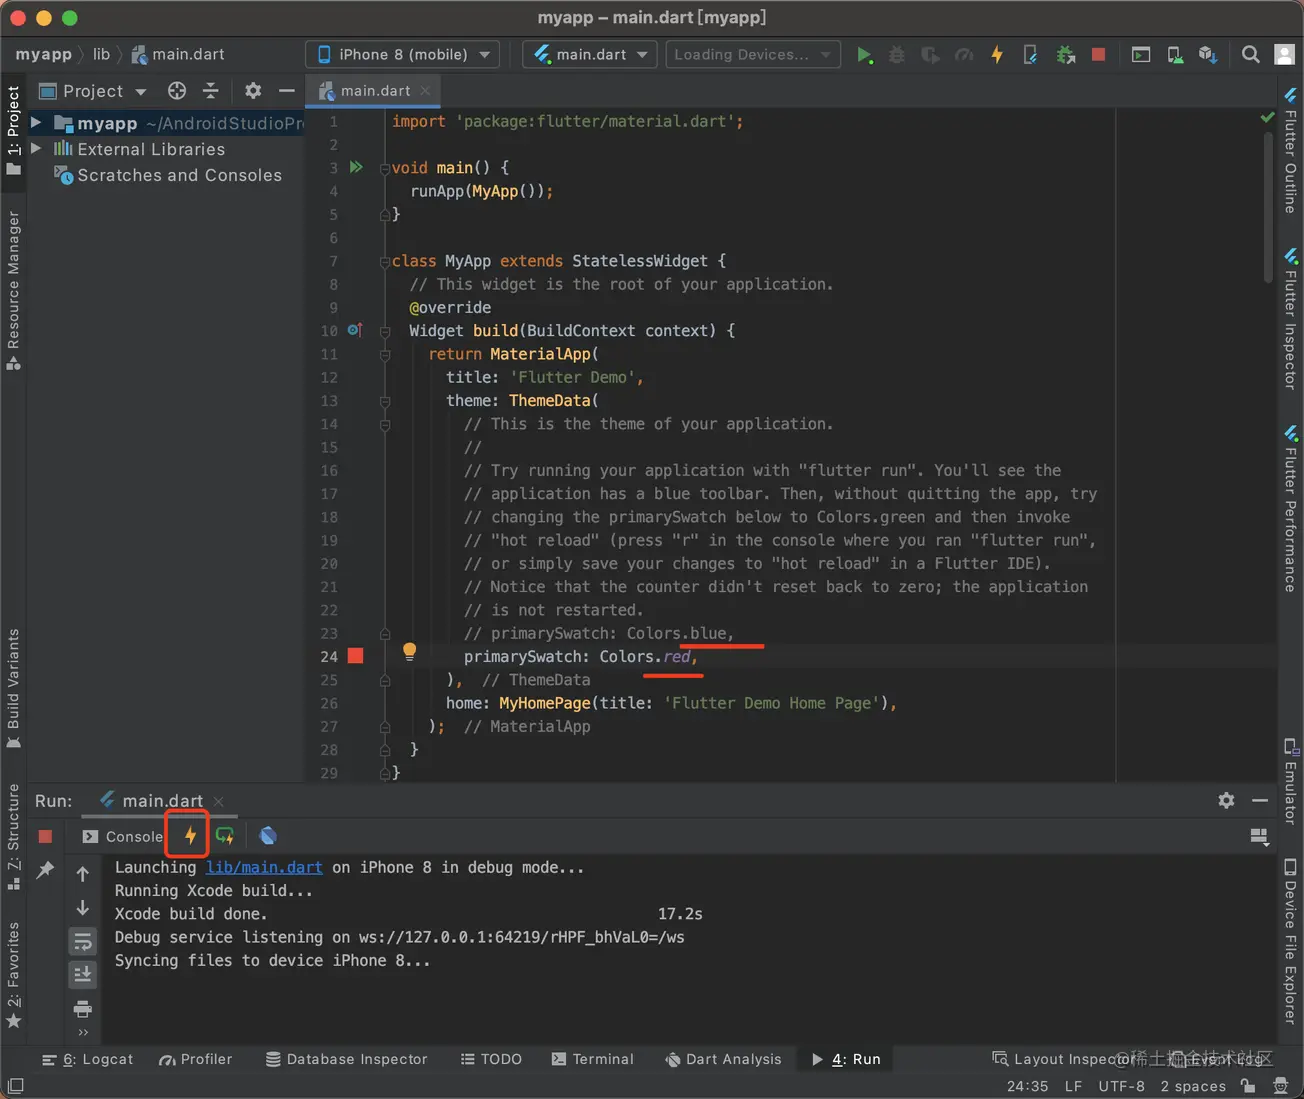This screenshot has width=1304, height=1099.
Task: Collapse main() using its fold marker on line 3
Action: click(x=385, y=168)
